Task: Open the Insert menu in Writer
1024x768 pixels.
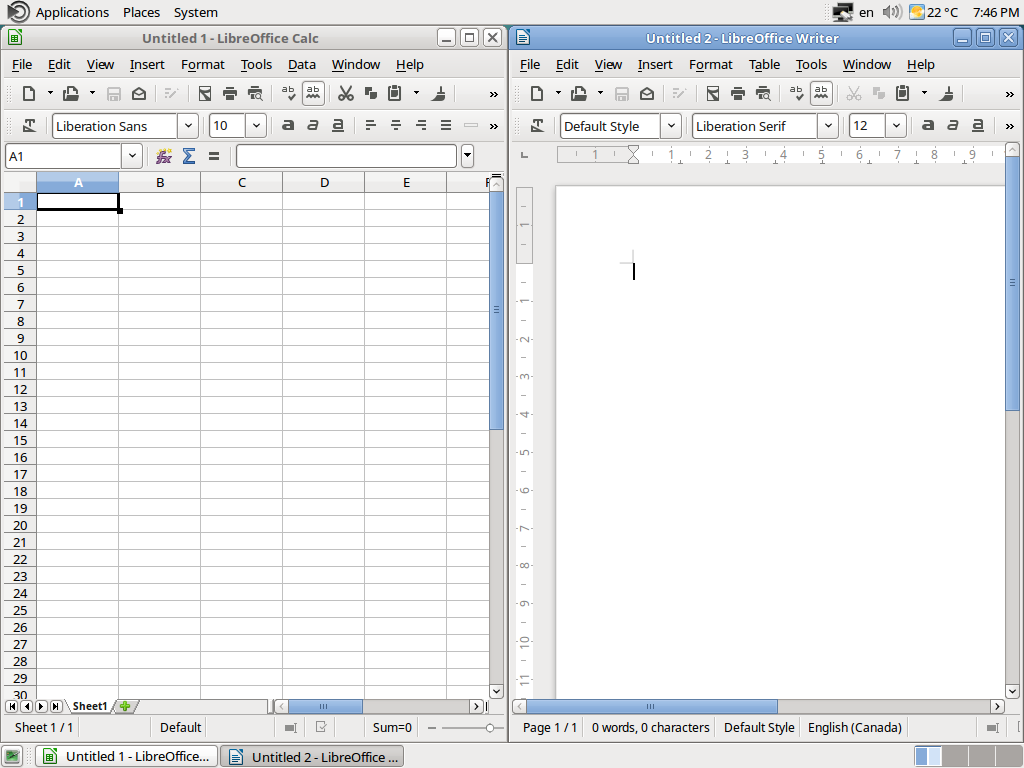Action: 655,65
